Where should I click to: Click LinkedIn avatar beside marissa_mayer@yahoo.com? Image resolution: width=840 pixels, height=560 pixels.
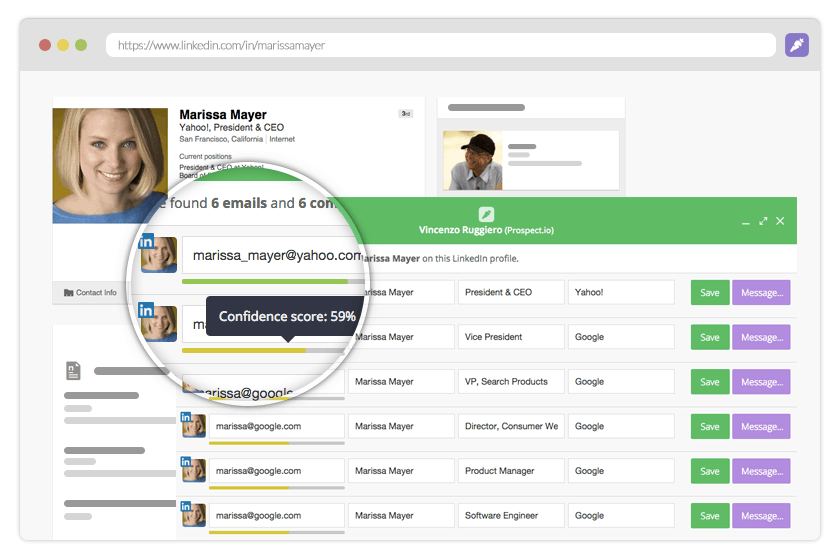(158, 254)
